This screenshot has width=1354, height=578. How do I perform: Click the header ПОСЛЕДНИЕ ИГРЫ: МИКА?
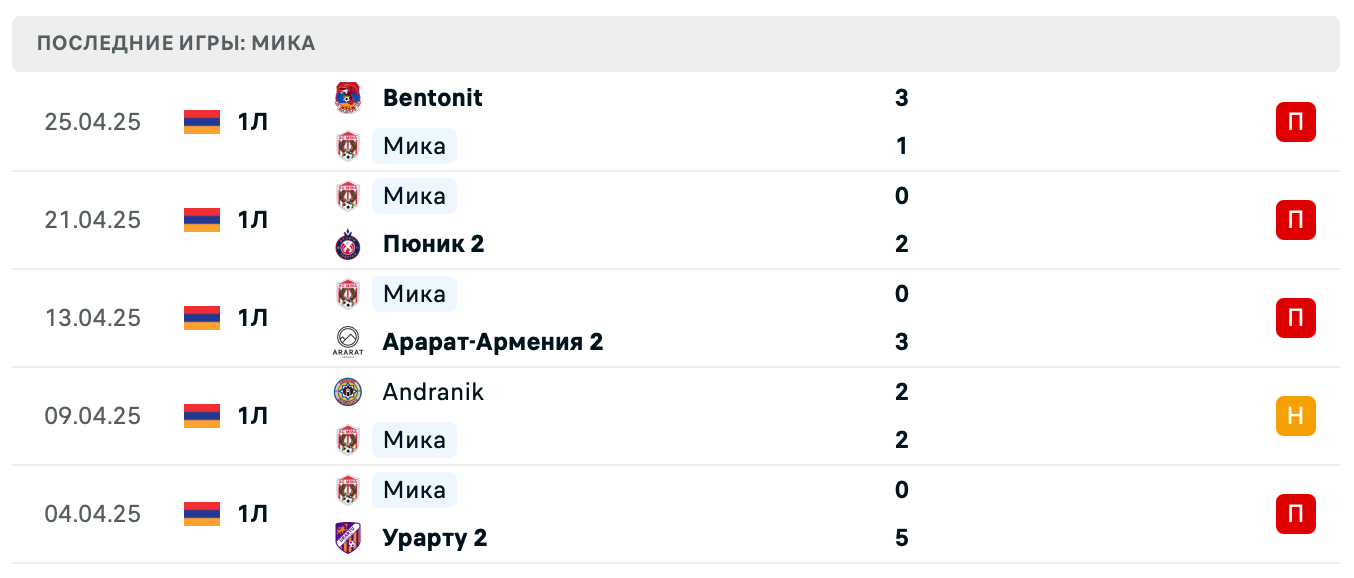[x=175, y=43]
